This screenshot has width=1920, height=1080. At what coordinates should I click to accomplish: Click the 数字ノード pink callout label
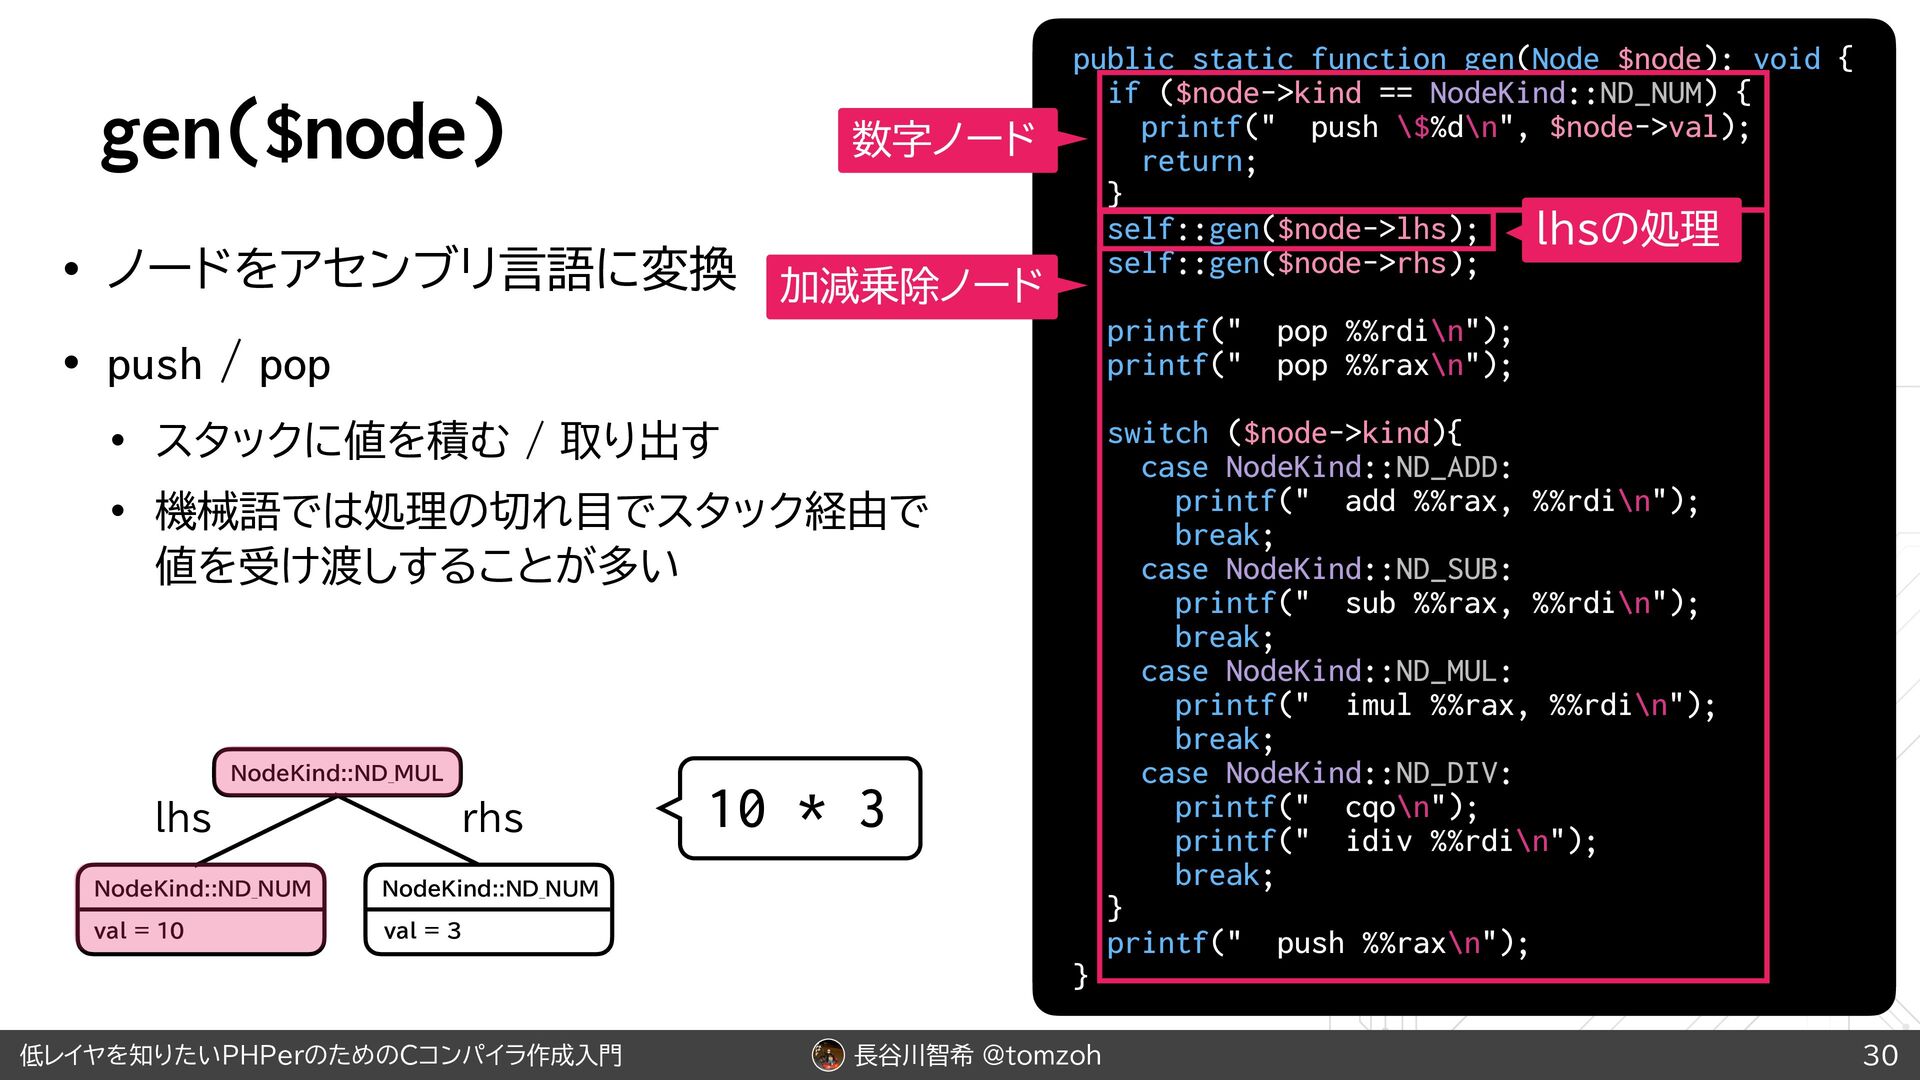coord(946,140)
